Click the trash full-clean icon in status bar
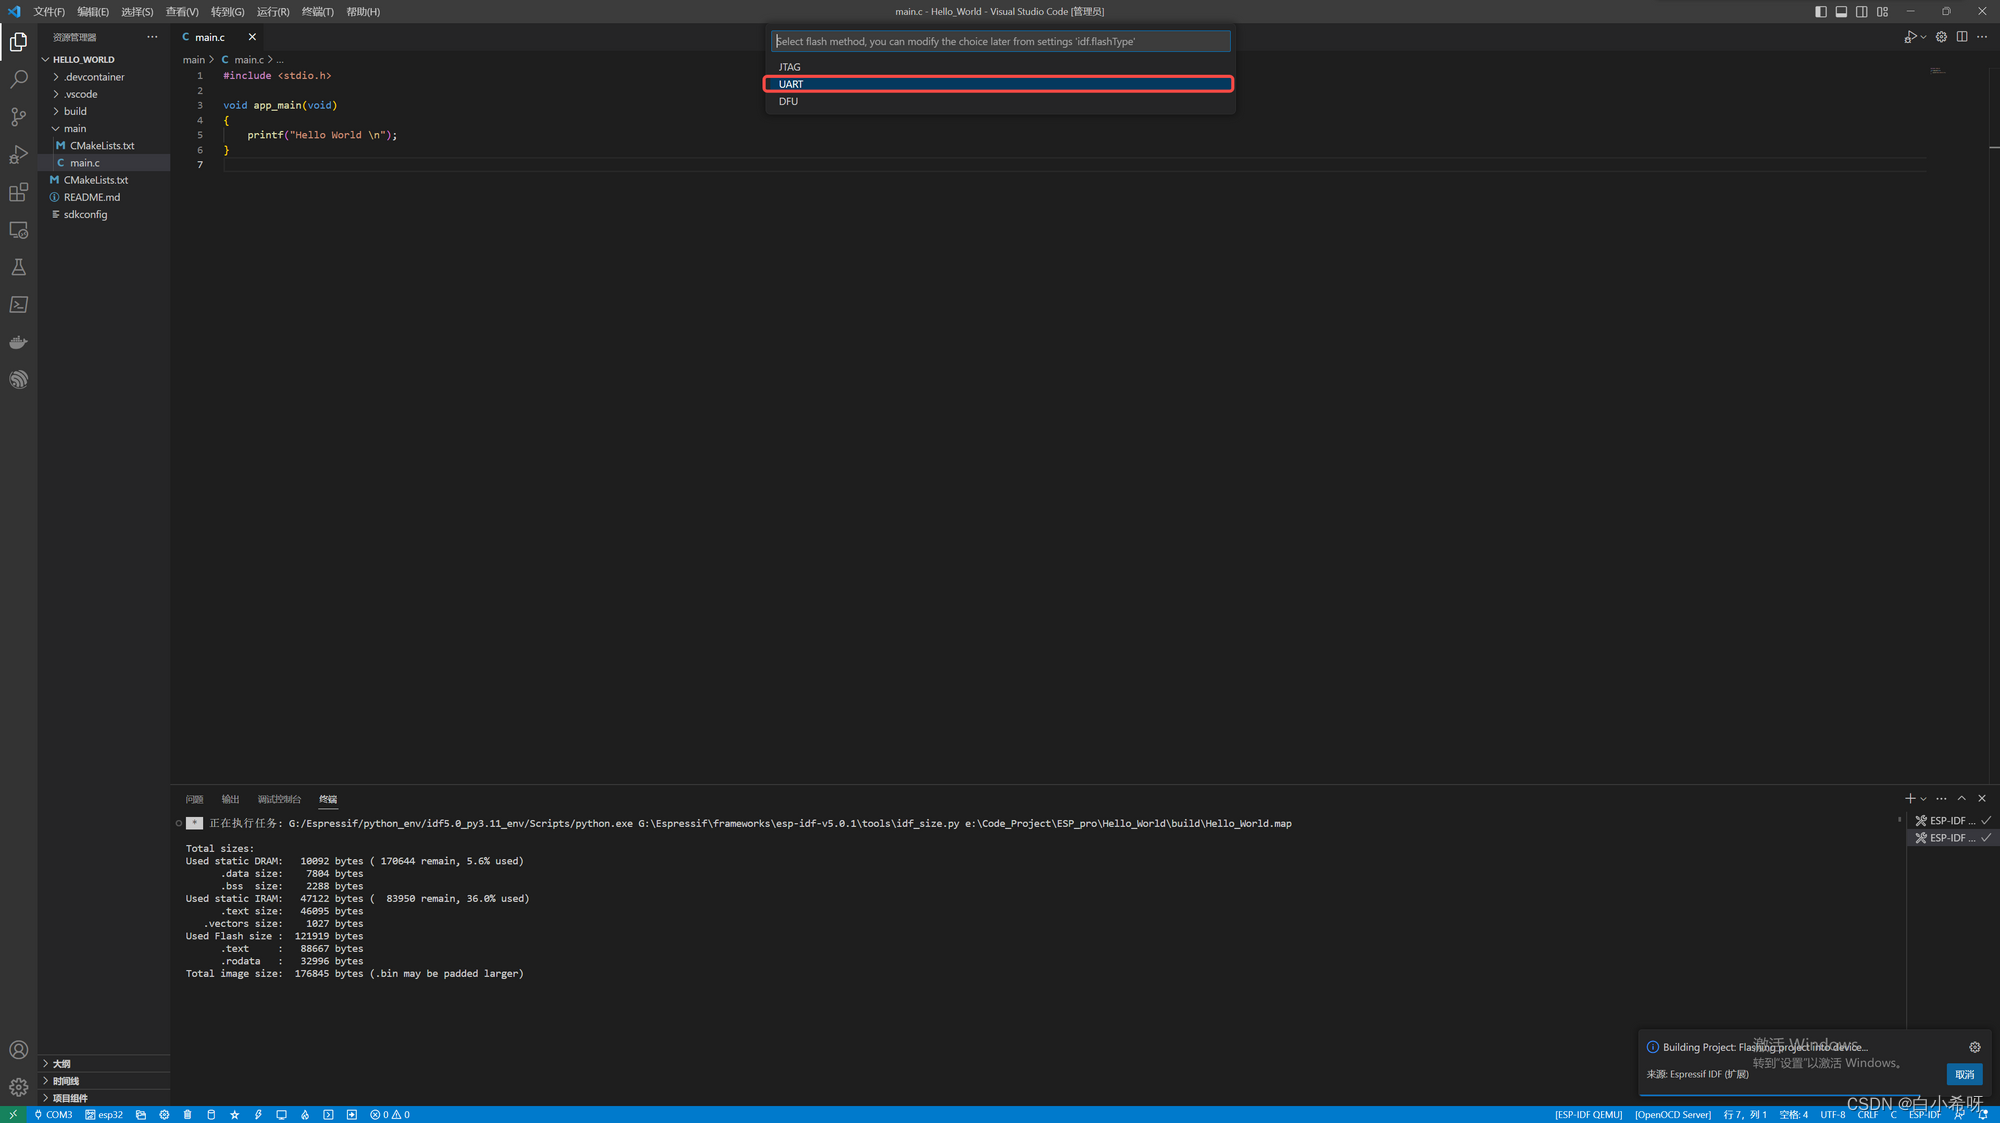This screenshot has width=2000, height=1123. pos(187,1114)
